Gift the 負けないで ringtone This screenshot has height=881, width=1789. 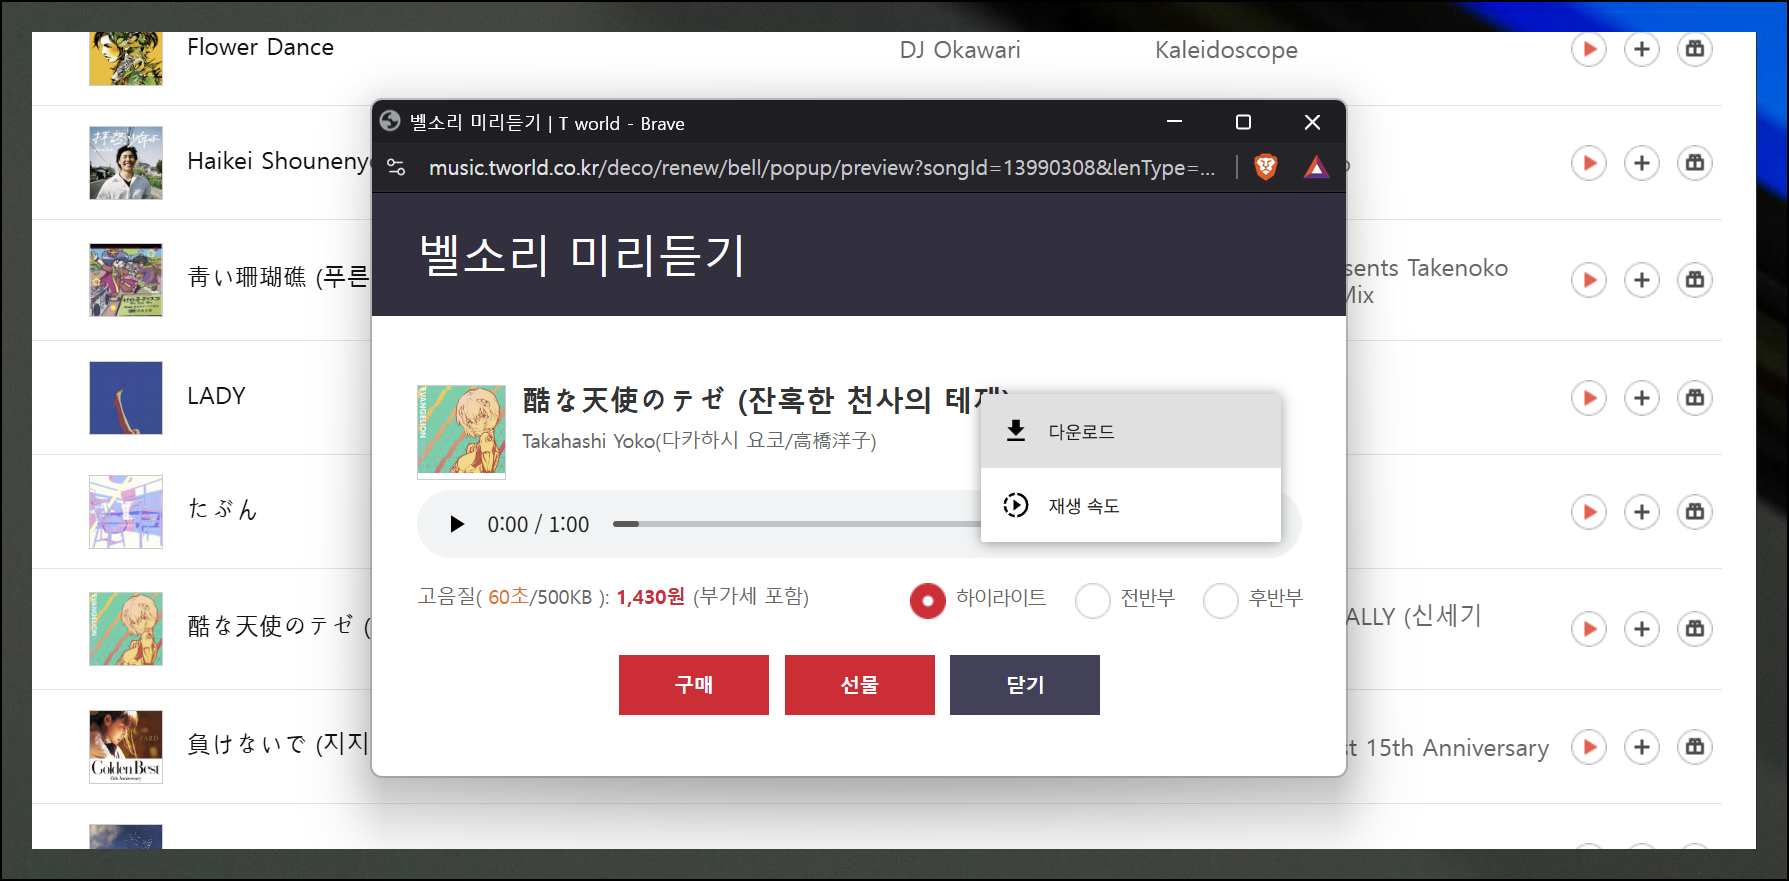pyautogui.click(x=1694, y=747)
